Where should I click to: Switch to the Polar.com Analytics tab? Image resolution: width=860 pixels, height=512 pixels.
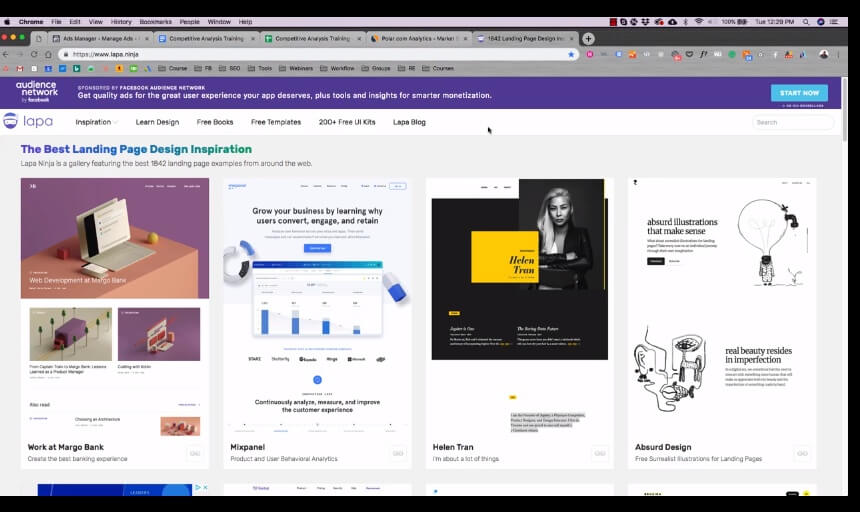[419, 38]
